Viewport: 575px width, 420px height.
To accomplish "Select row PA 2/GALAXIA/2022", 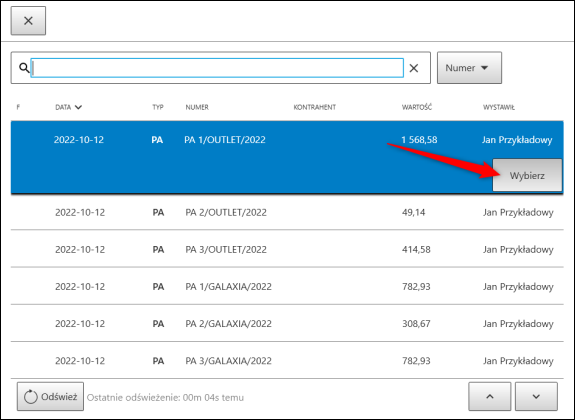I will pos(287,324).
